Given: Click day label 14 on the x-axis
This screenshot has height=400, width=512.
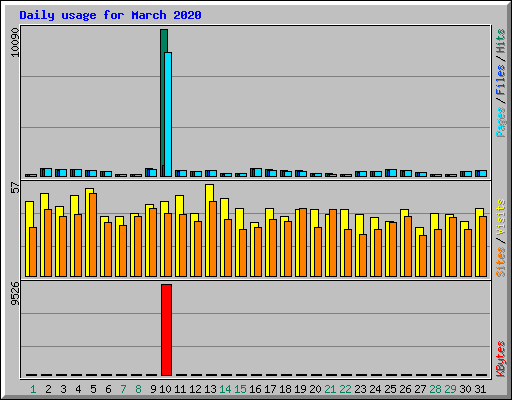Looking at the screenshot, I should click(225, 389).
